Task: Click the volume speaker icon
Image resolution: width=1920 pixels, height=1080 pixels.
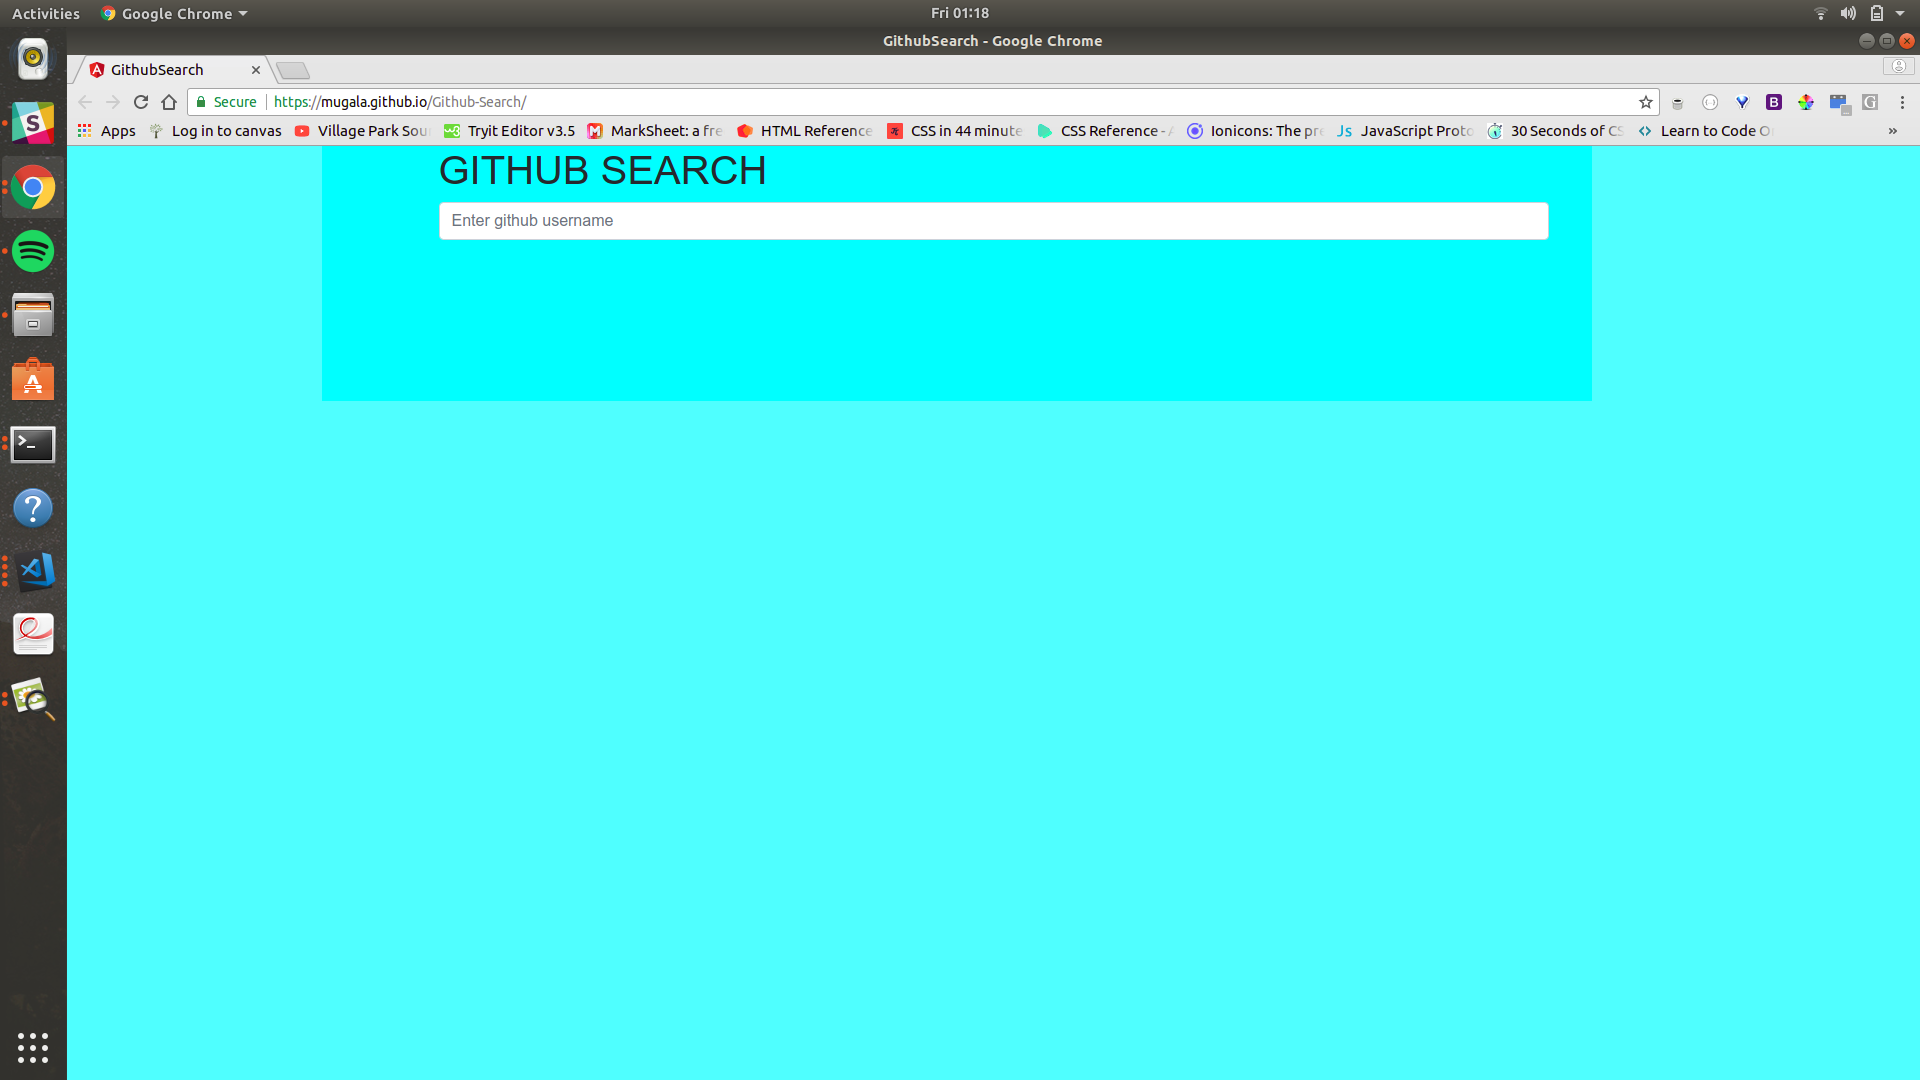Action: click(x=1849, y=14)
